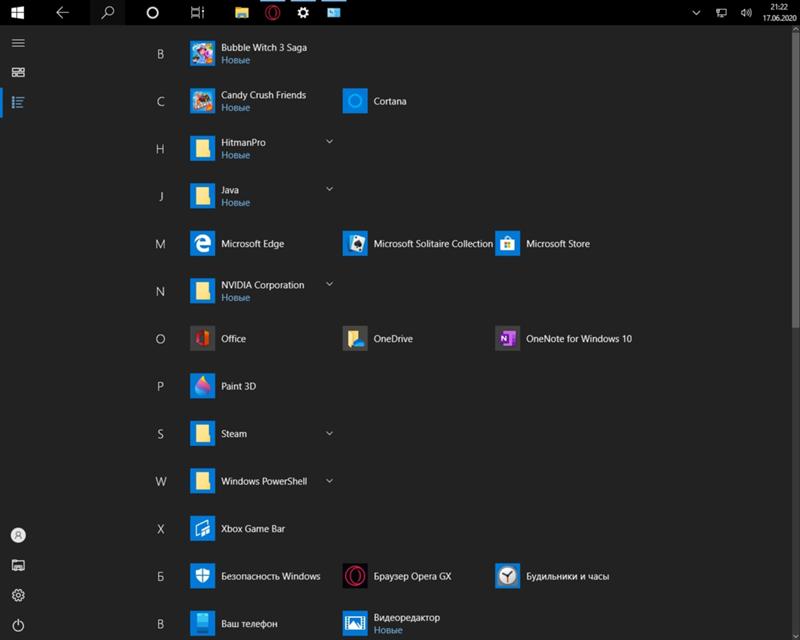The width and height of the screenshot is (800, 640).
Task: Open File Explorer from the Start sidebar
Action: [18, 565]
